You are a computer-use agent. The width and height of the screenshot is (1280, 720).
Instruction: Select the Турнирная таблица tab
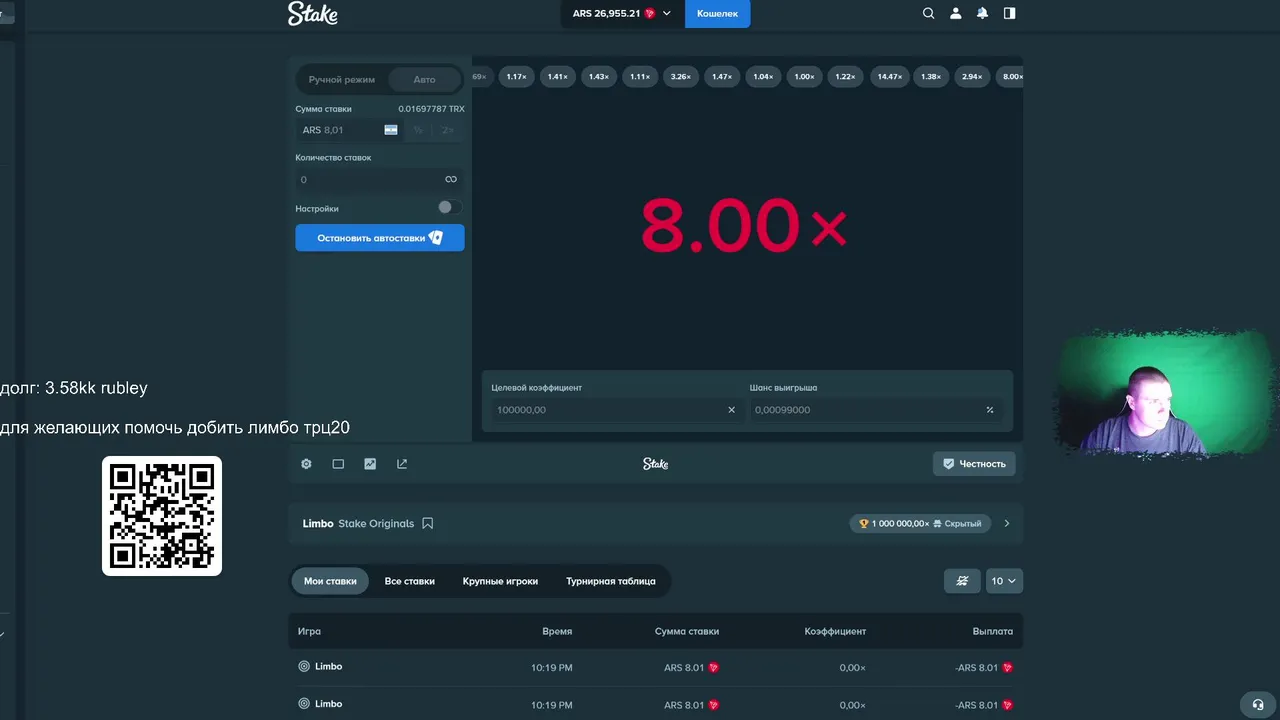pos(611,581)
